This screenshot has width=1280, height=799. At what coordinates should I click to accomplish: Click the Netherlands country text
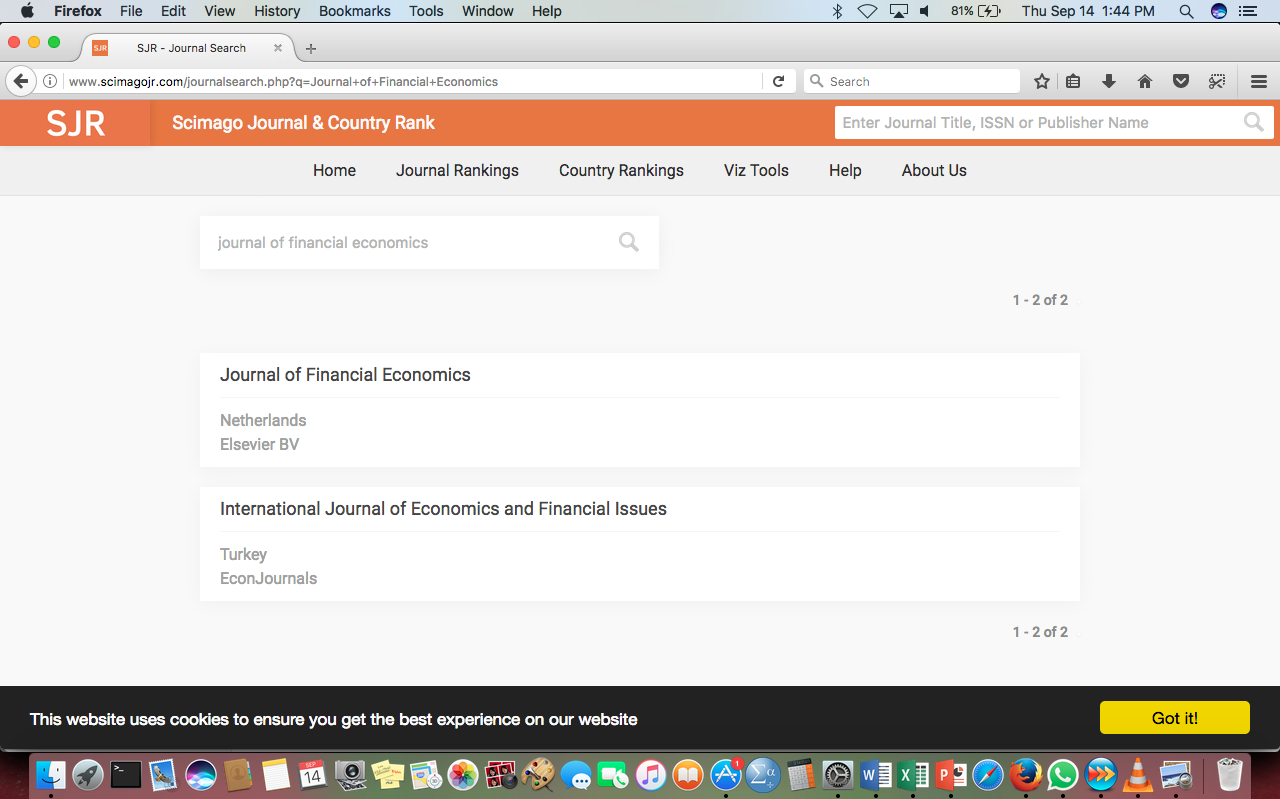pos(263,420)
